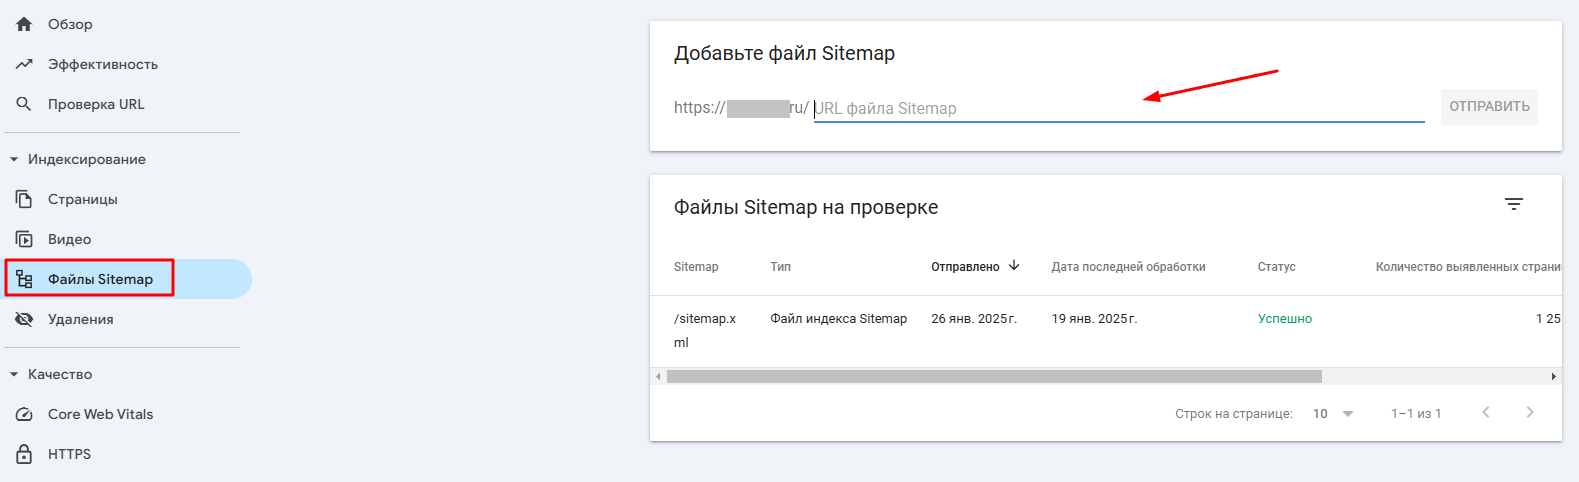This screenshot has height=482, width=1579.
Task: Sort table by Отправлено column
Action: point(965,267)
